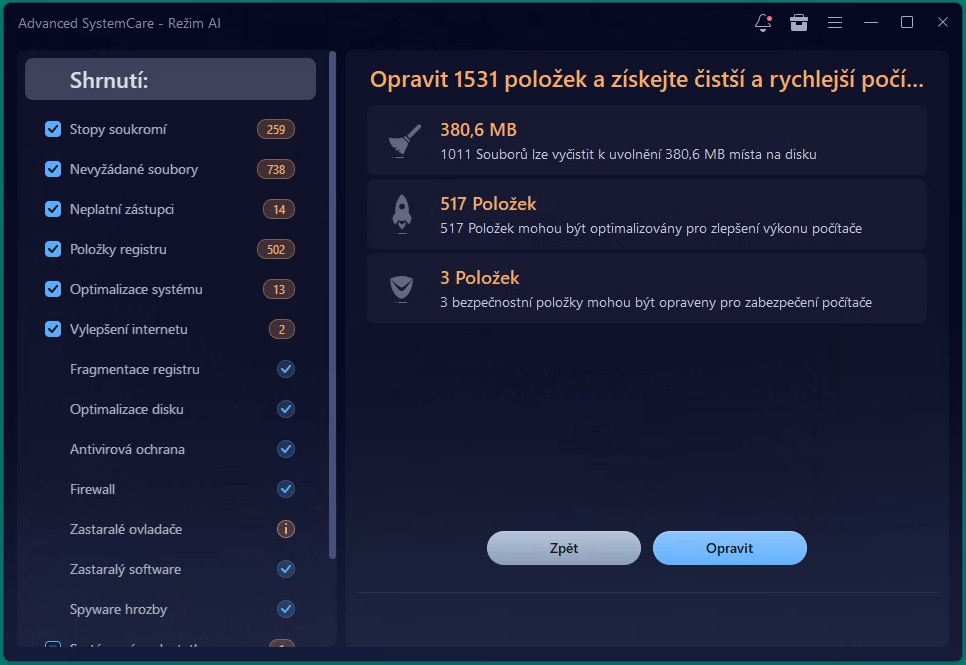Screen dimensions: 966x665
Task: Click the notification bell icon
Action: coord(763,22)
